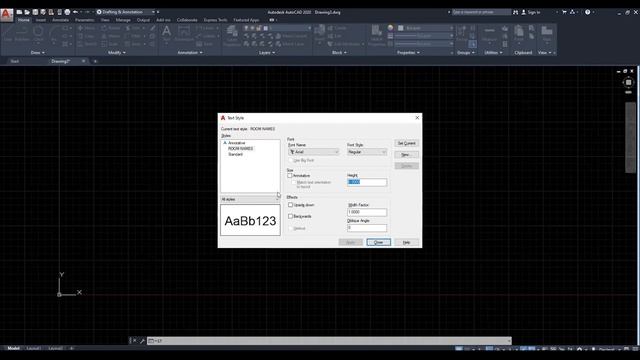This screenshot has width=640, height=360.
Task: Open the object color swatch dropdown in Properties
Action: 424,28
